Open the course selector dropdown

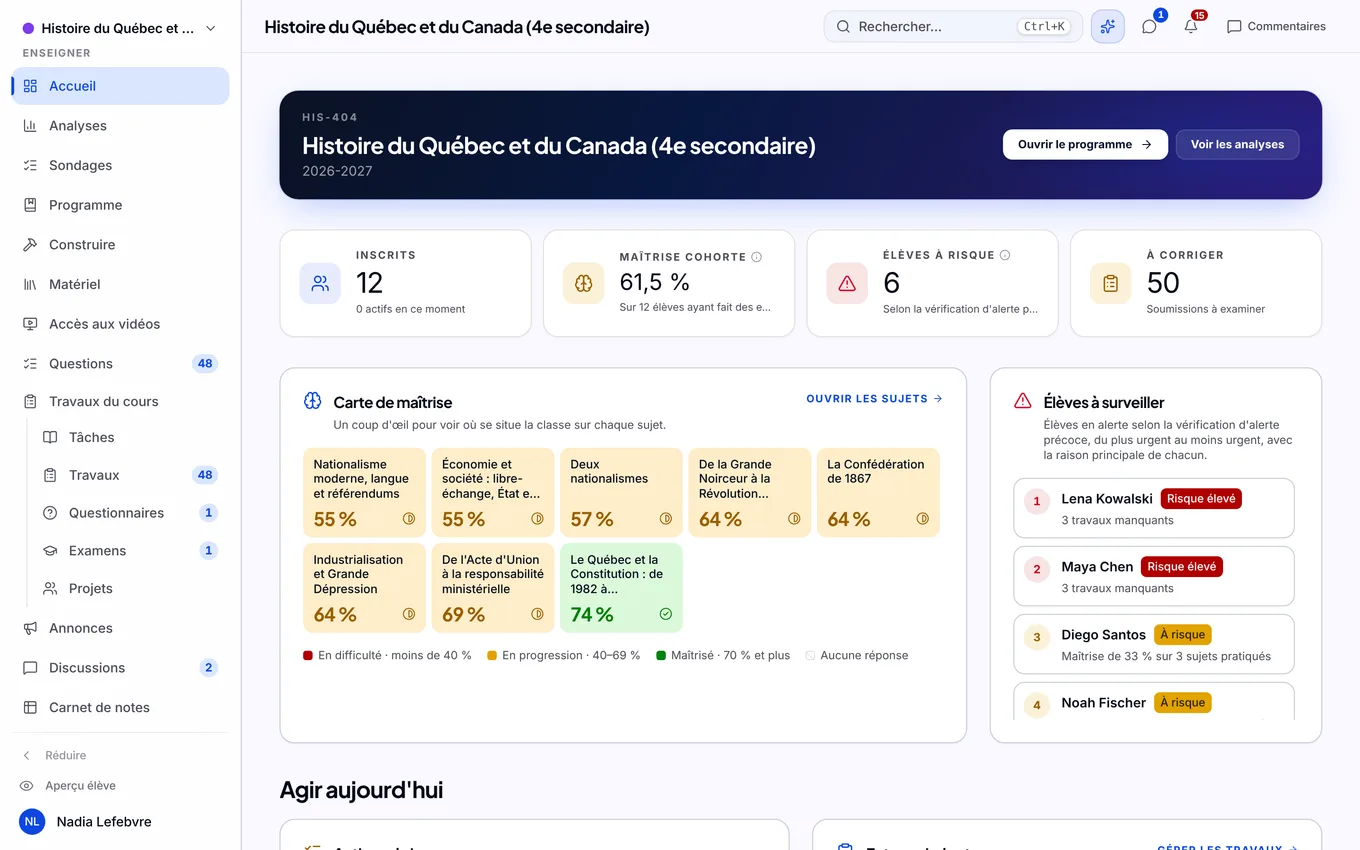point(120,29)
